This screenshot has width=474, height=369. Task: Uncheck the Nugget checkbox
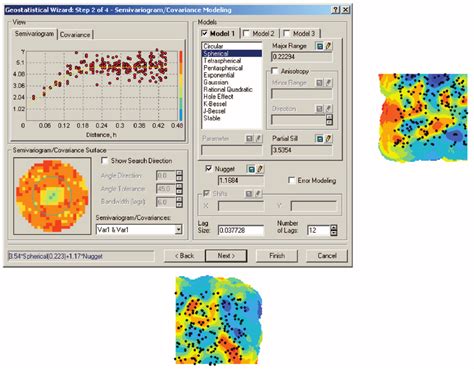pyautogui.click(x=209, y=169)
